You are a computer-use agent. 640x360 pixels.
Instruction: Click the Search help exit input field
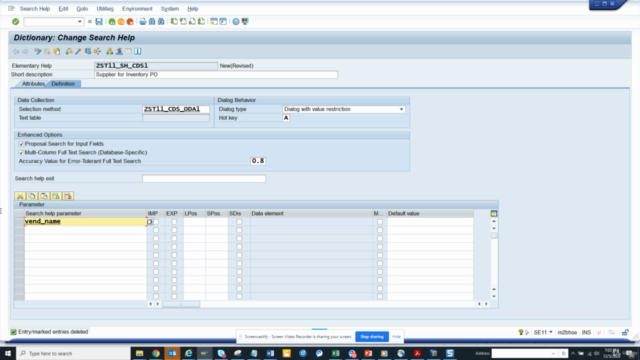tap(204, 178)
